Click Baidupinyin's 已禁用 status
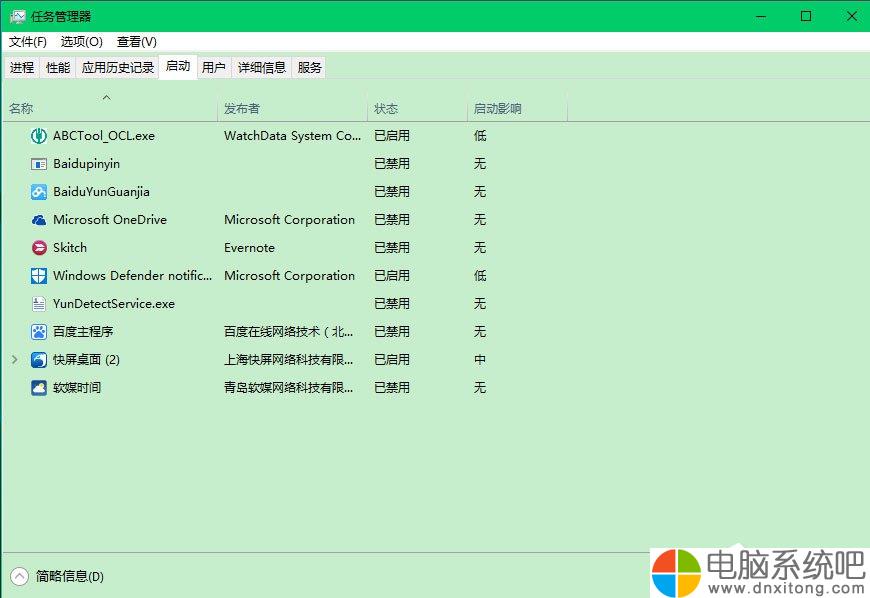The height and width of the screenshot is (598, 870). point(392,164)
